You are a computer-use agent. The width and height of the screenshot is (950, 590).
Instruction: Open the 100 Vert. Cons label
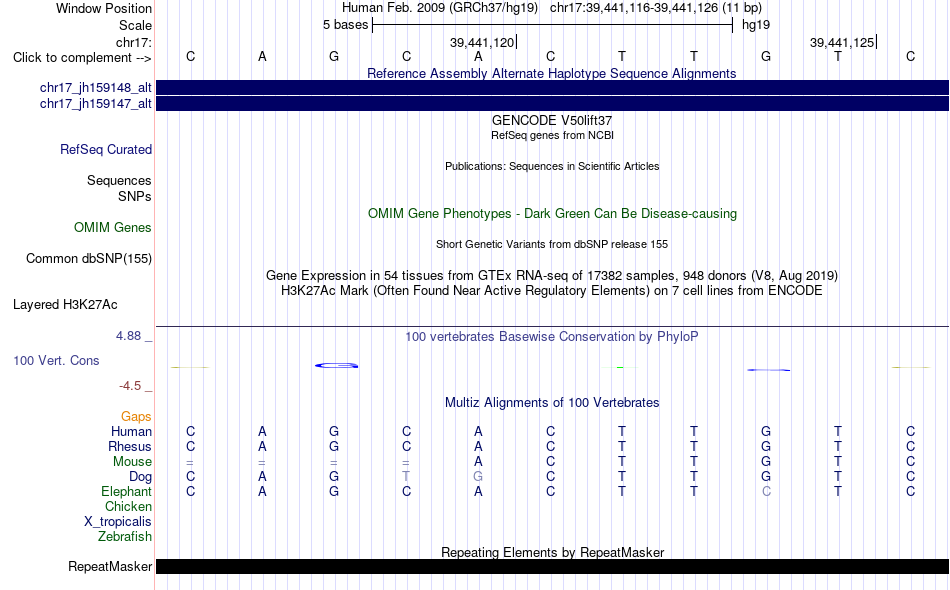tap(56, 360)
